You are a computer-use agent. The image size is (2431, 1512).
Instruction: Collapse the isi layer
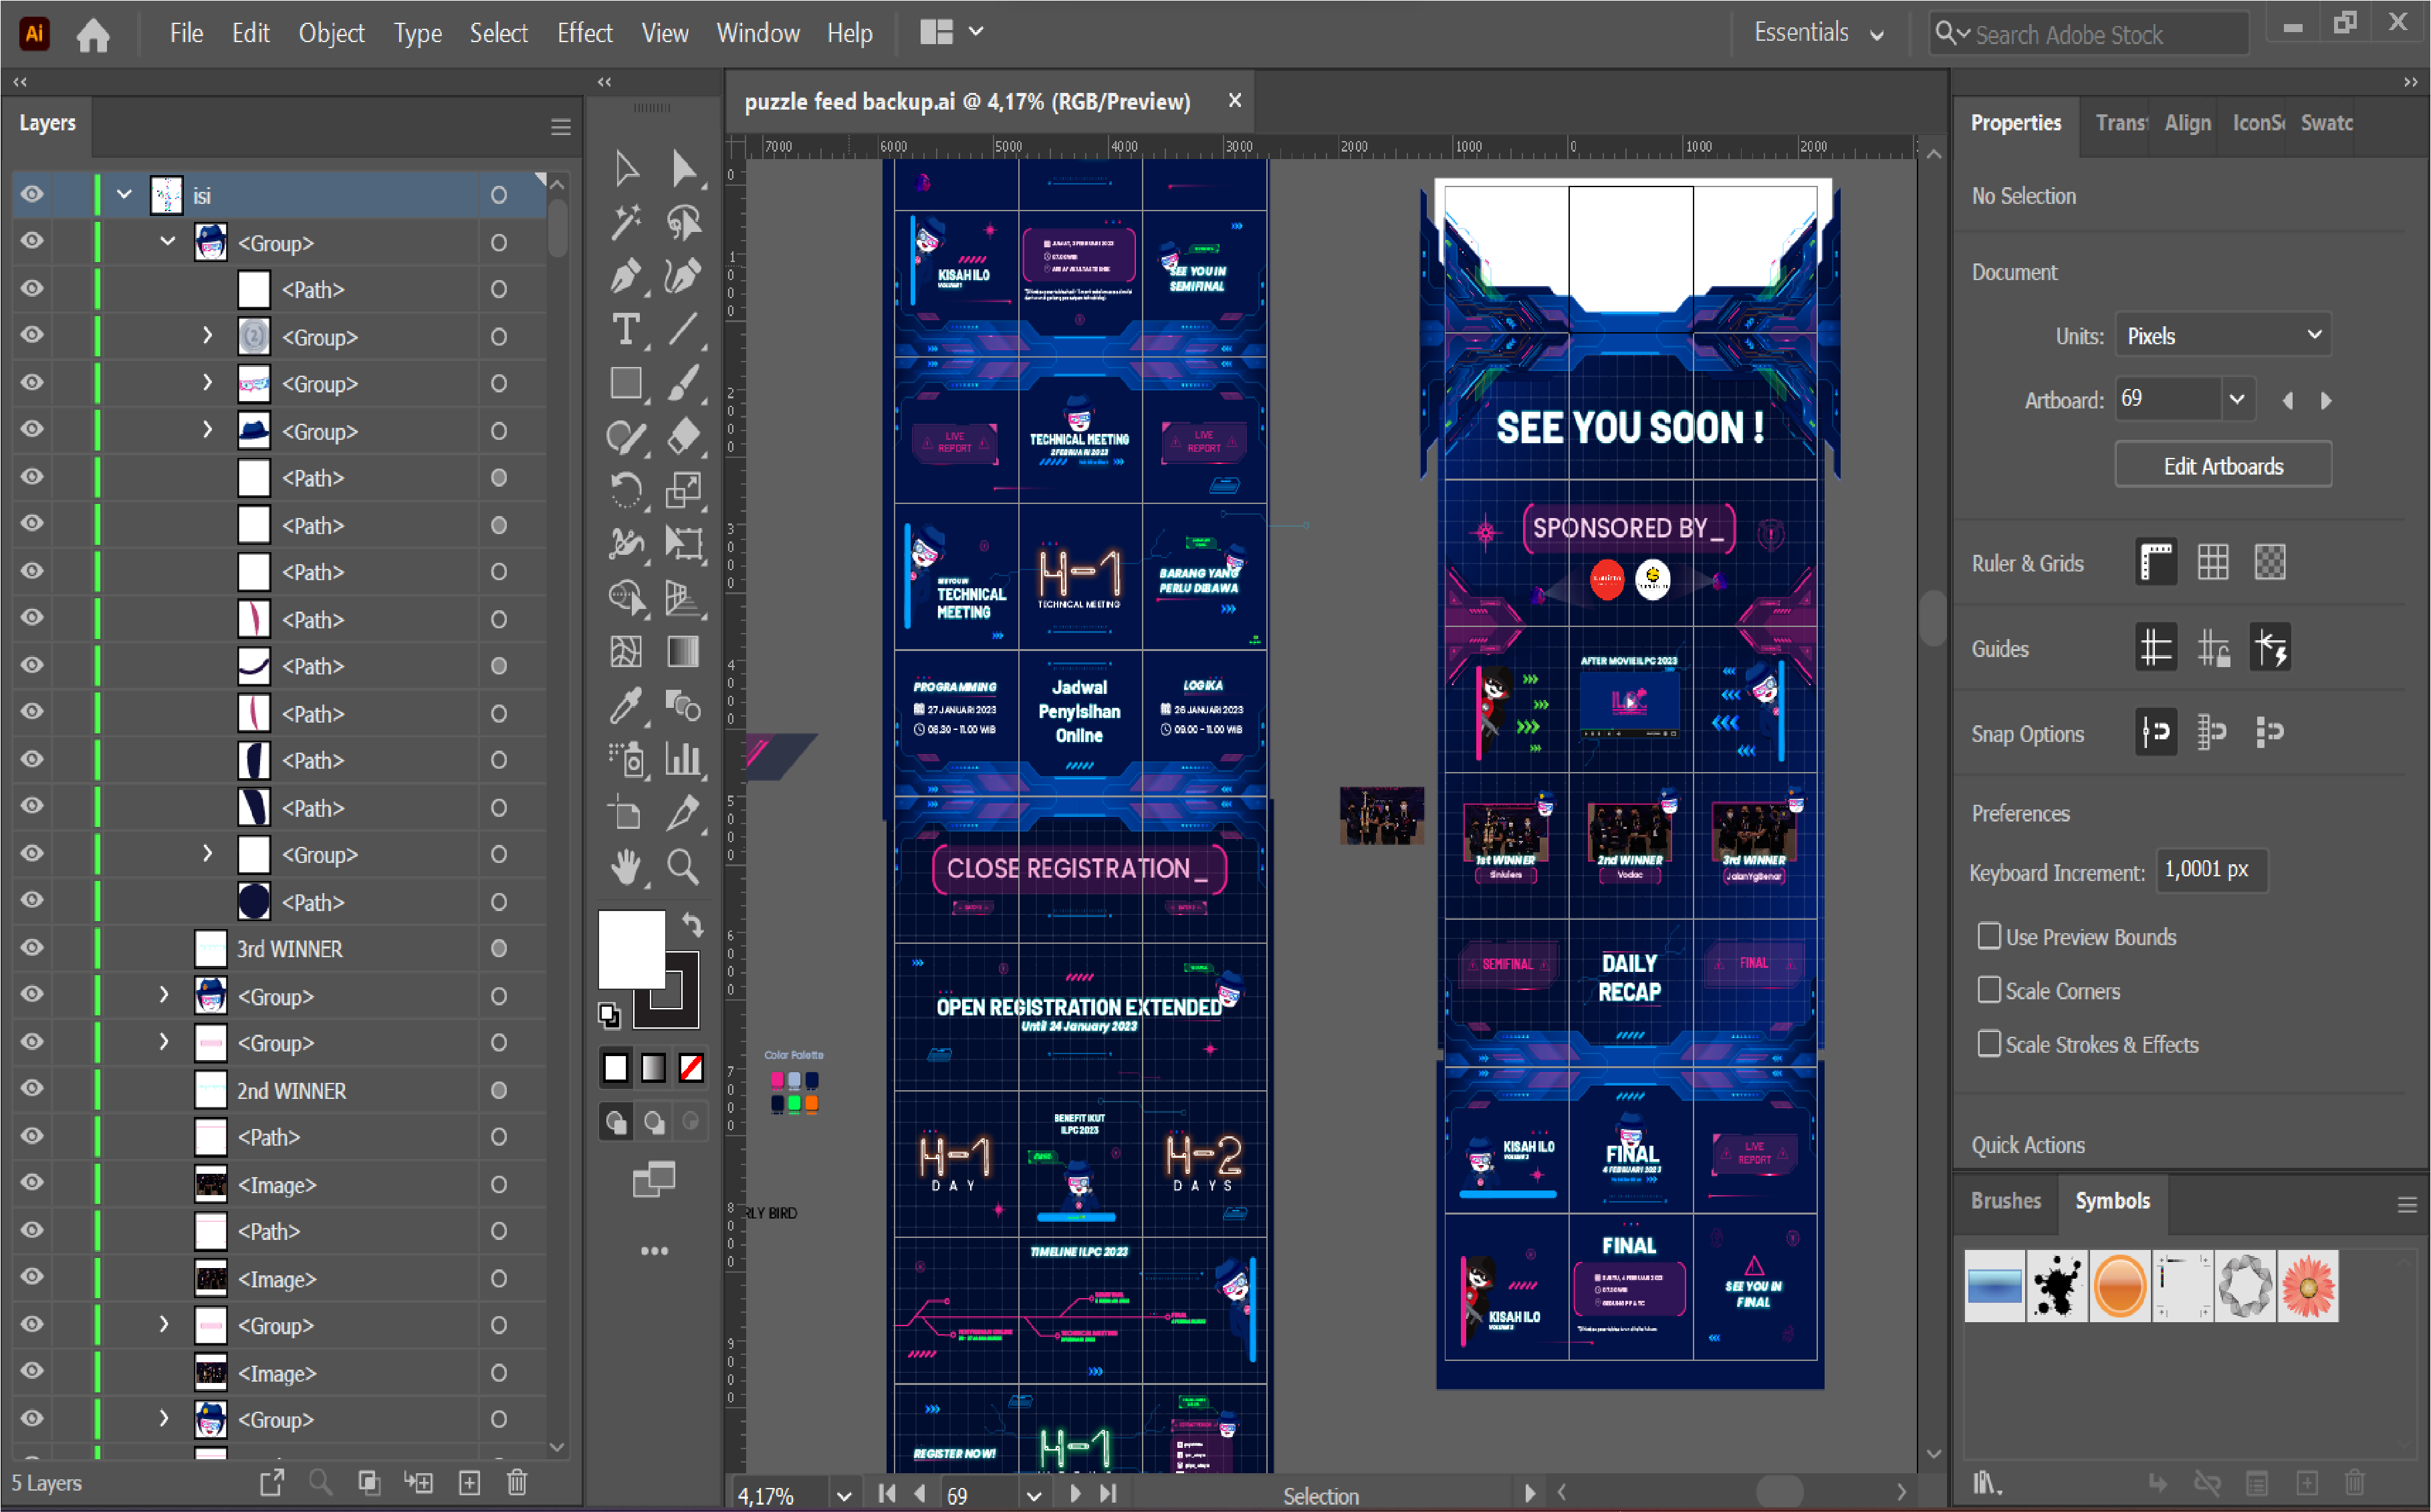(x=124, y=194)
